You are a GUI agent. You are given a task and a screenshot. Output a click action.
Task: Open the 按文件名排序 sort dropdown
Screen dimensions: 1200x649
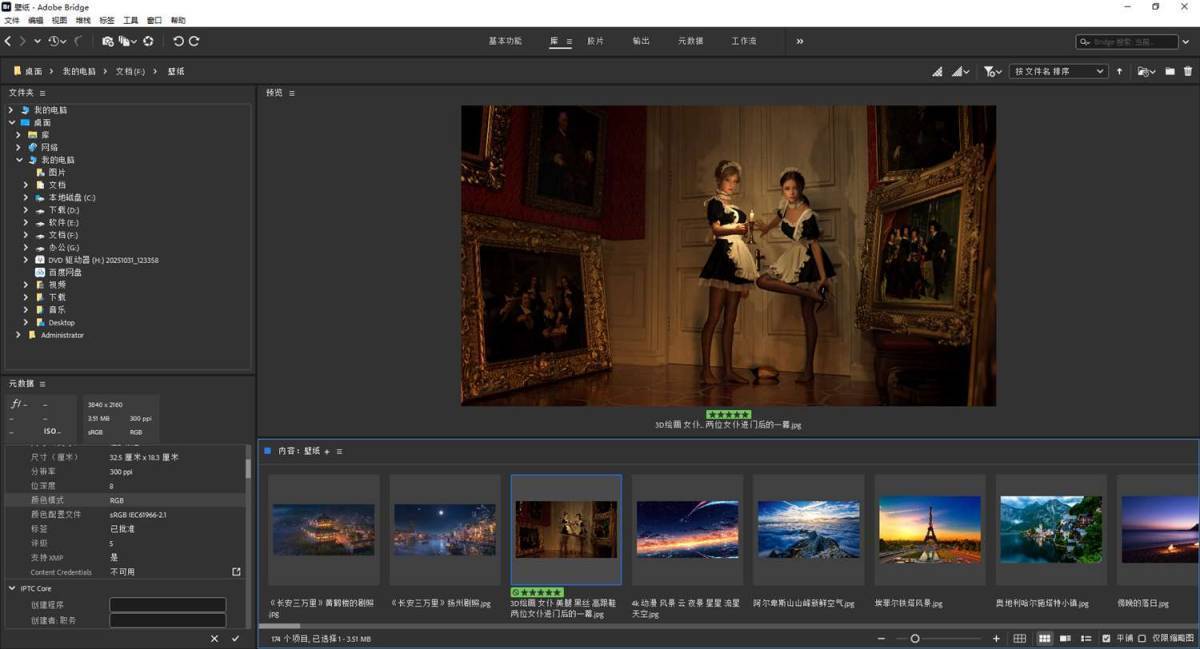point(1058,71)
